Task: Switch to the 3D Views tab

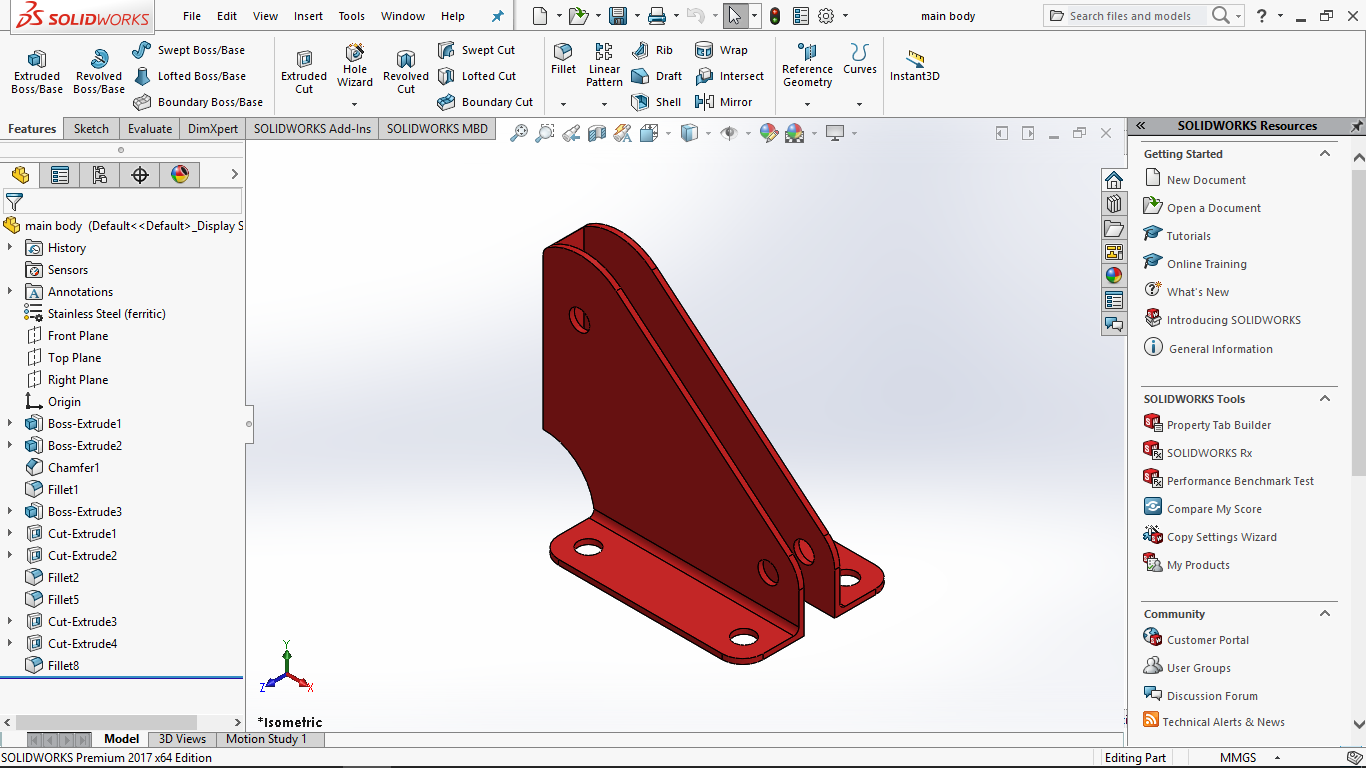Action: pos(182,739)
